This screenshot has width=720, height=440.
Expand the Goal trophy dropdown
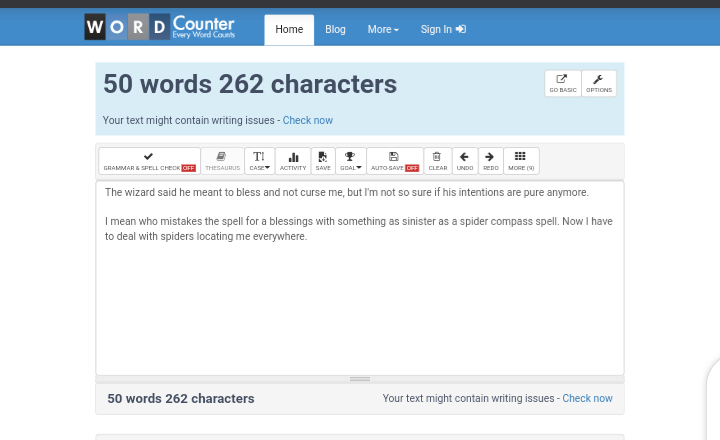click(x=350, y=161)
